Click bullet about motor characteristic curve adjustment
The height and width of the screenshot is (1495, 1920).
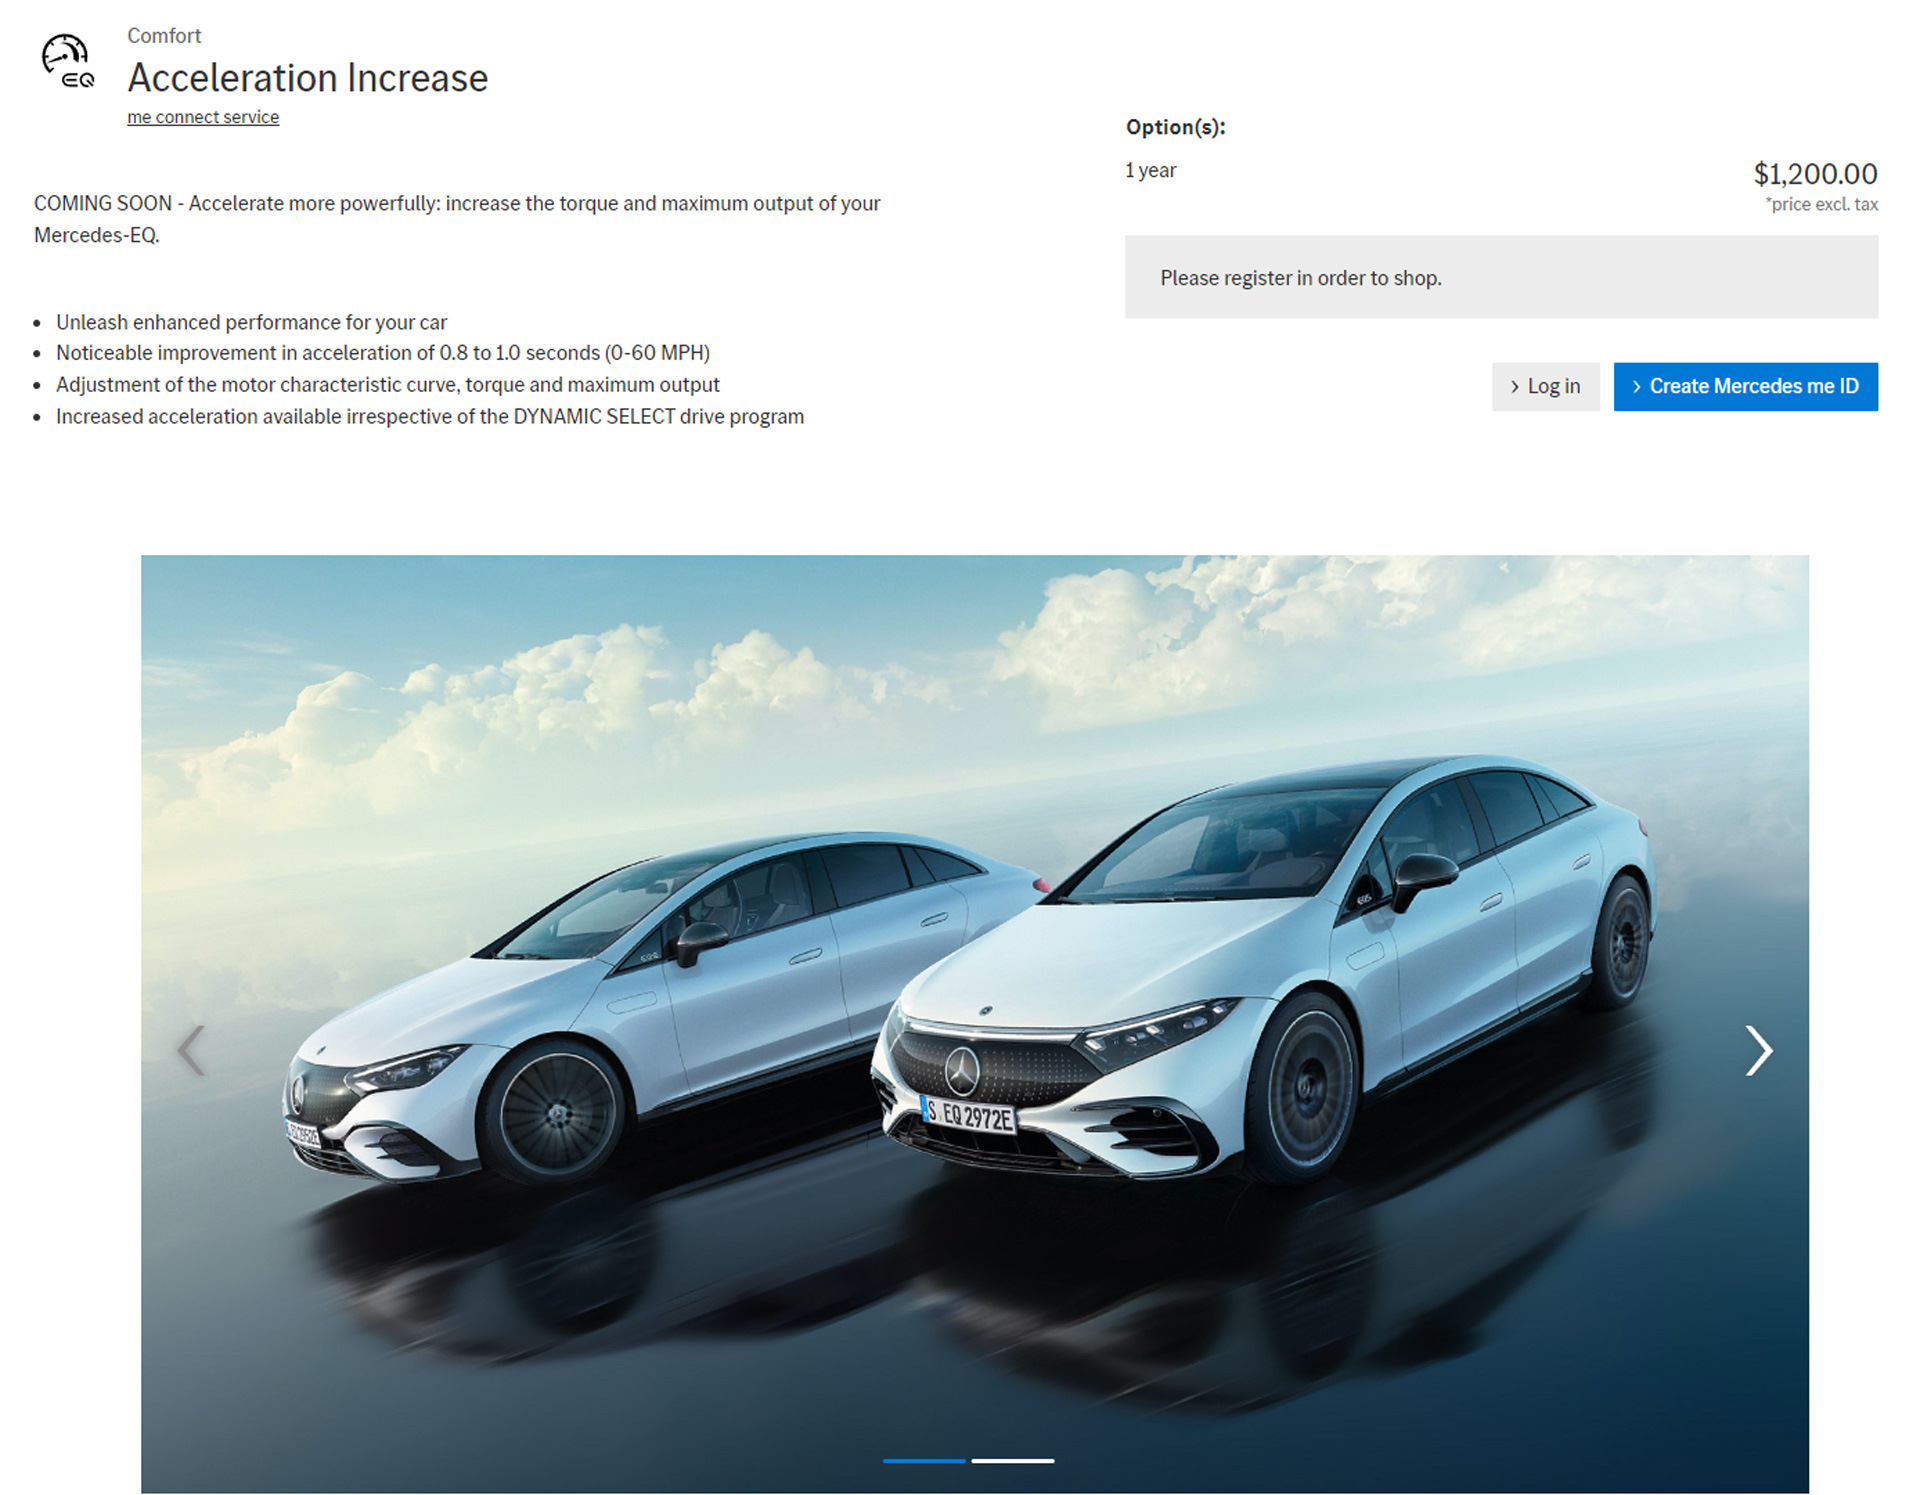tap(388, 385)
